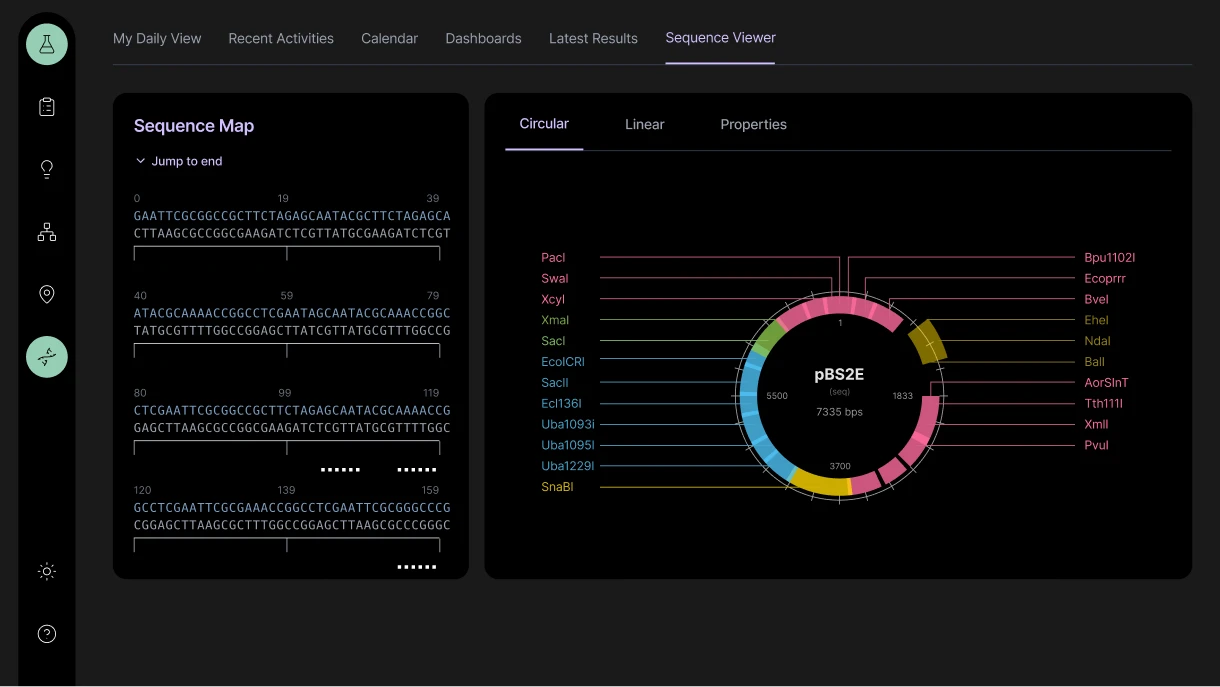
Task: Select the SnaBI enzyme label
Action: click(x=557, y=487)
